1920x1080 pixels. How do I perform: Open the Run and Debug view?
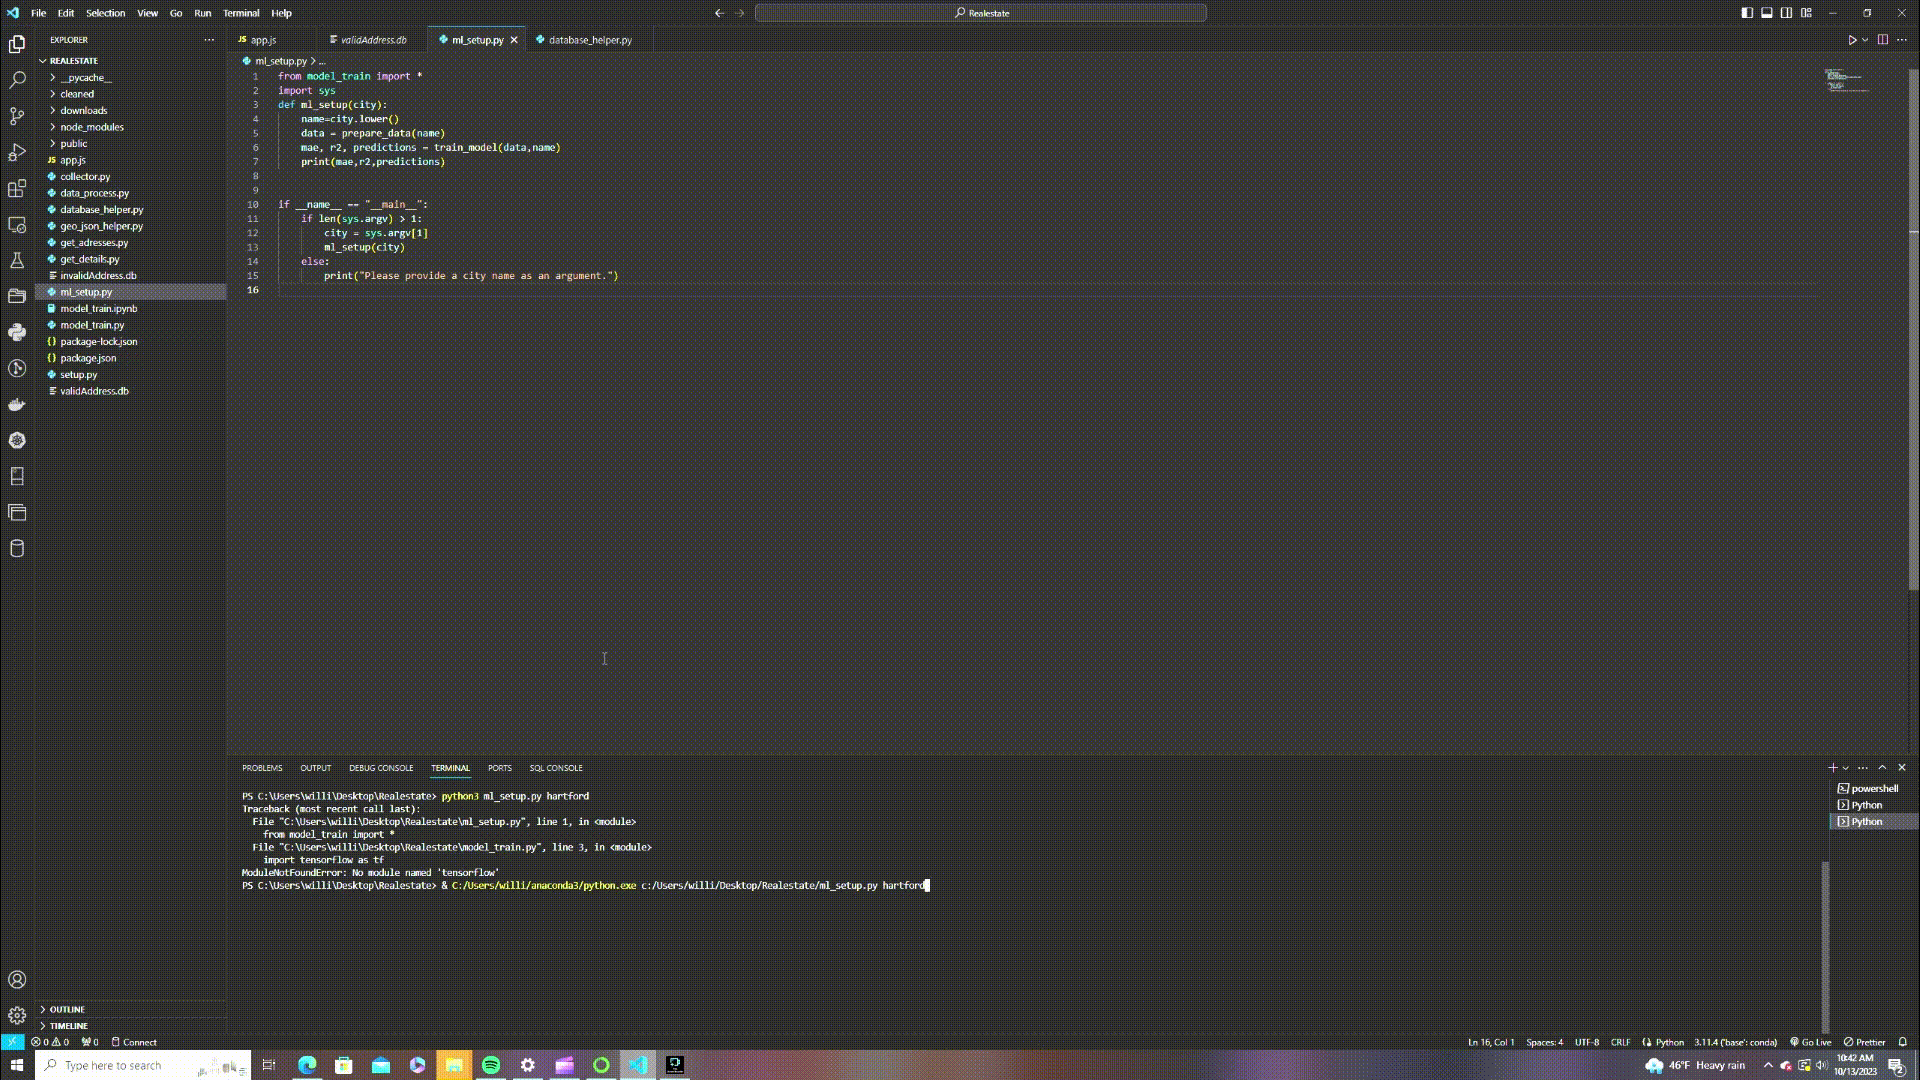pyautogui.click(x=17, y=152)
